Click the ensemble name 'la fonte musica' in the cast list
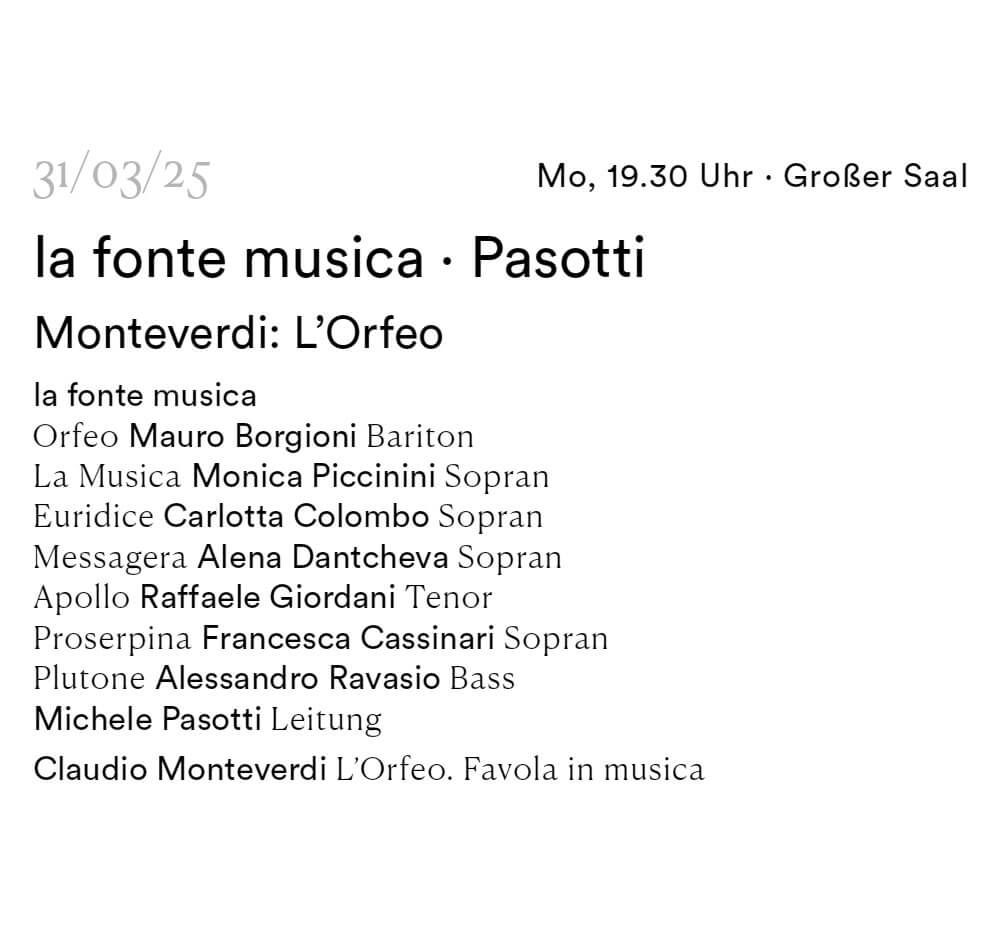1001x930 pixels. tap(146, 395)
